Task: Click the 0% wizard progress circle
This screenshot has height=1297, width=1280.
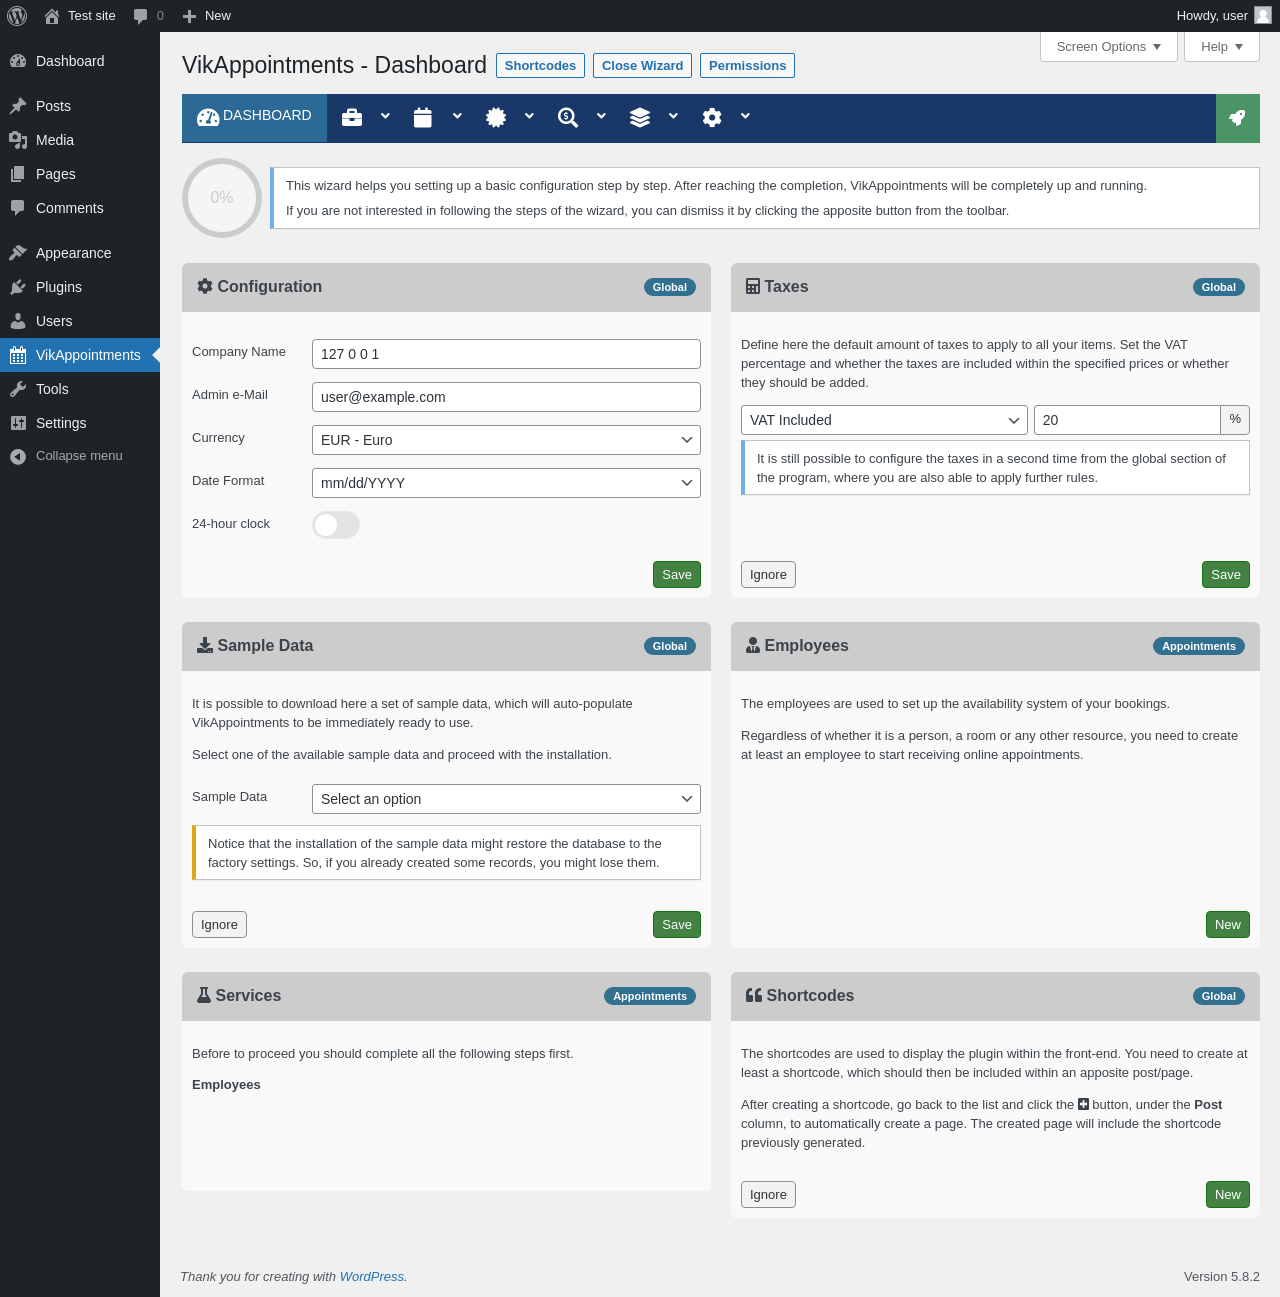Action: pyautogui.click(x=222, y=198)
